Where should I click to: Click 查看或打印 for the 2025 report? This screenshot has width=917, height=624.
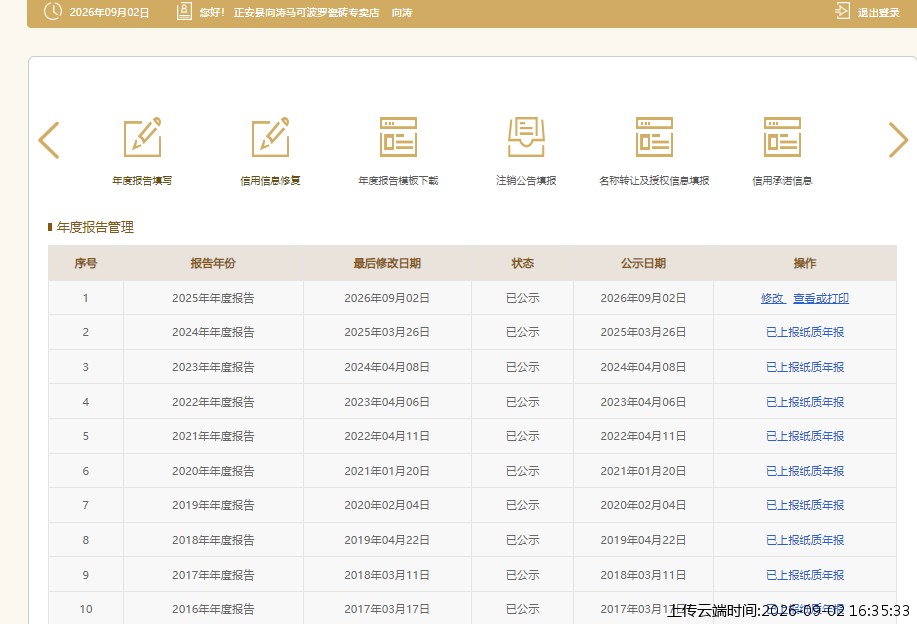coord(821,298)
